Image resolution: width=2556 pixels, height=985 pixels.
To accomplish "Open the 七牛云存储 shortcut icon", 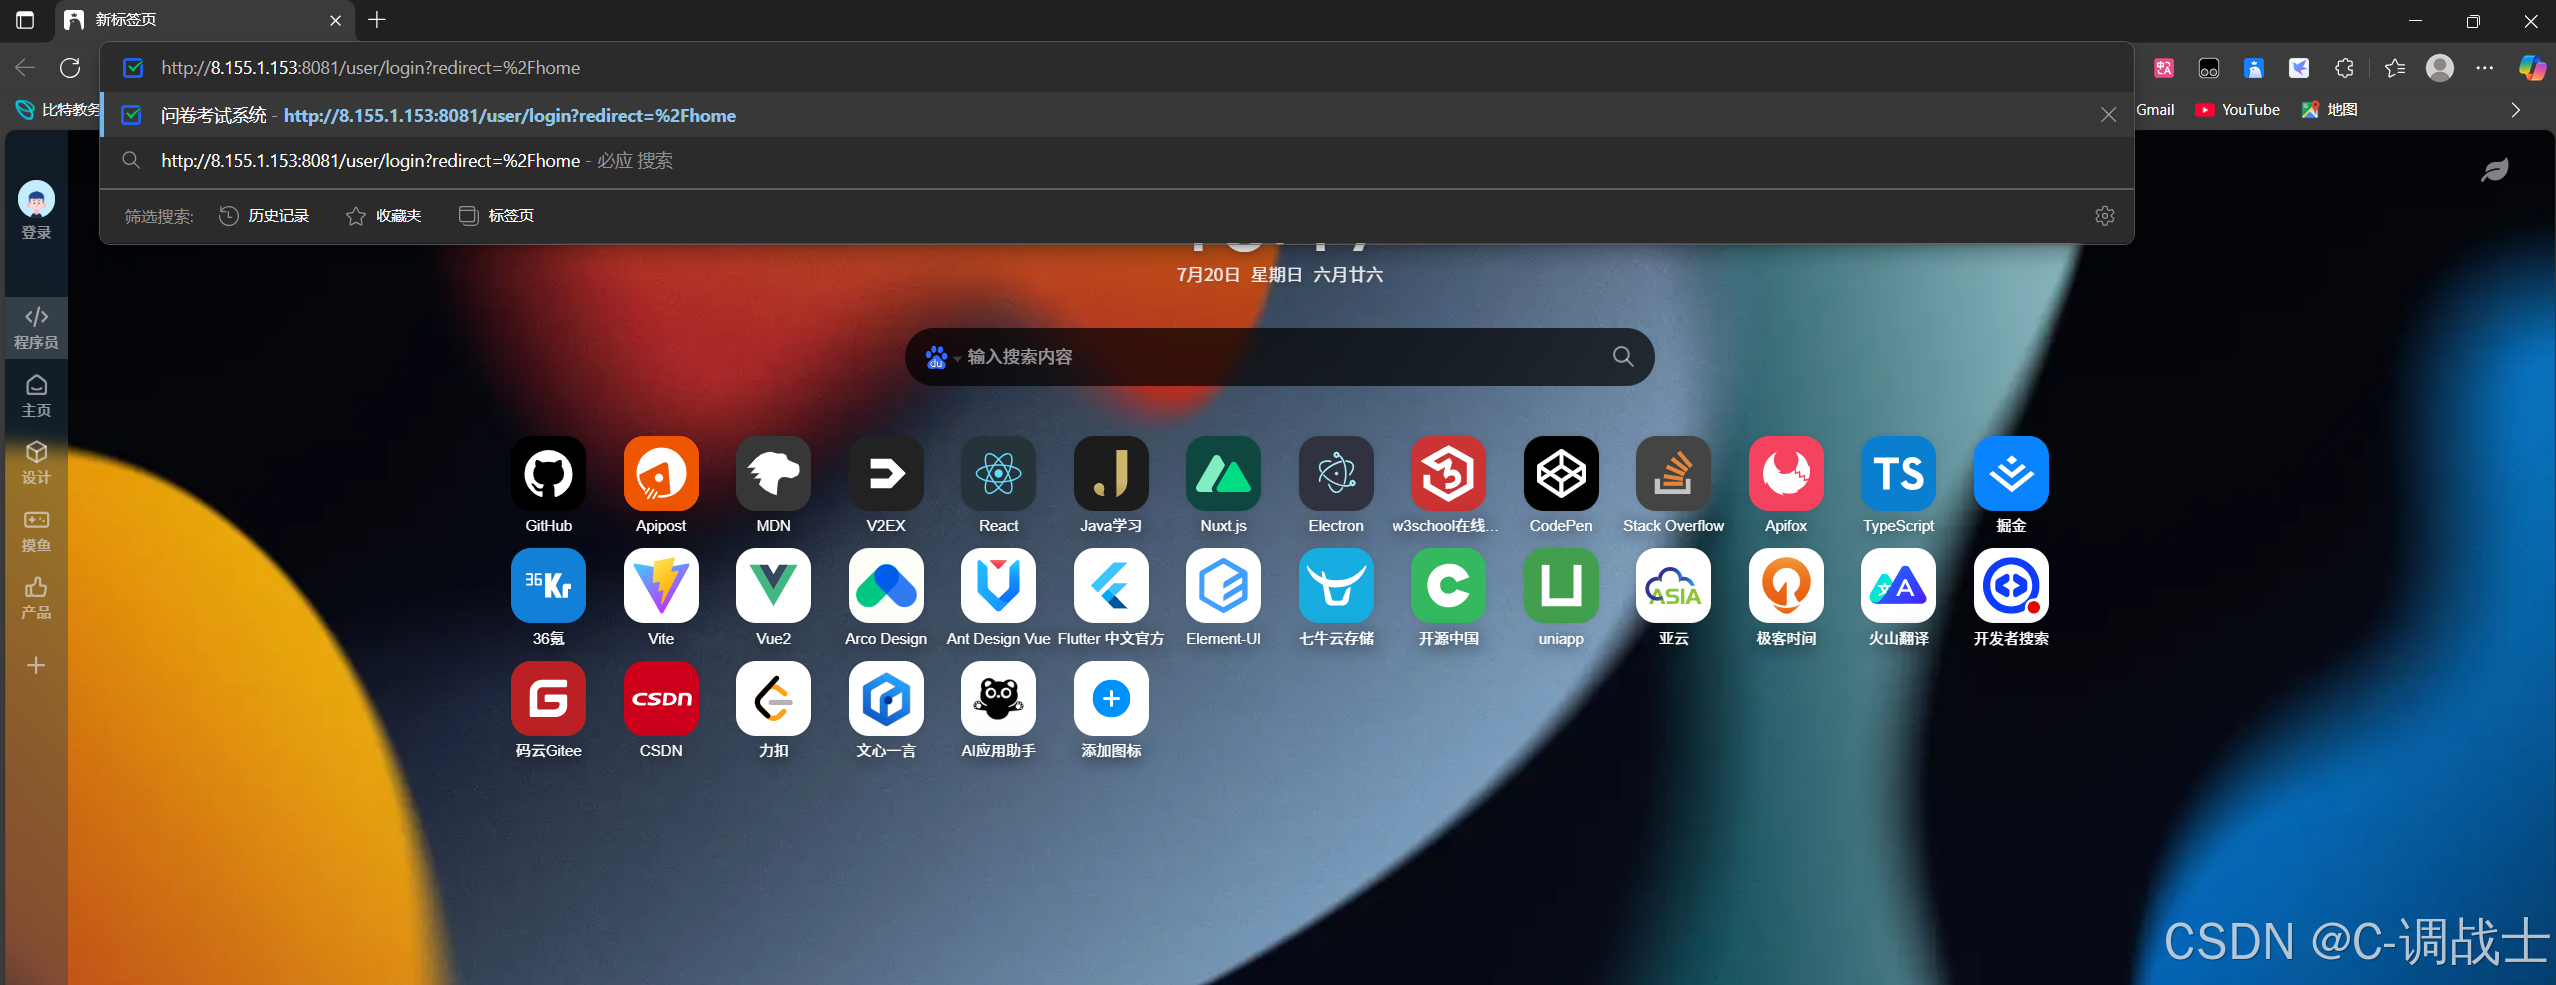I will tap(1336, 585).
